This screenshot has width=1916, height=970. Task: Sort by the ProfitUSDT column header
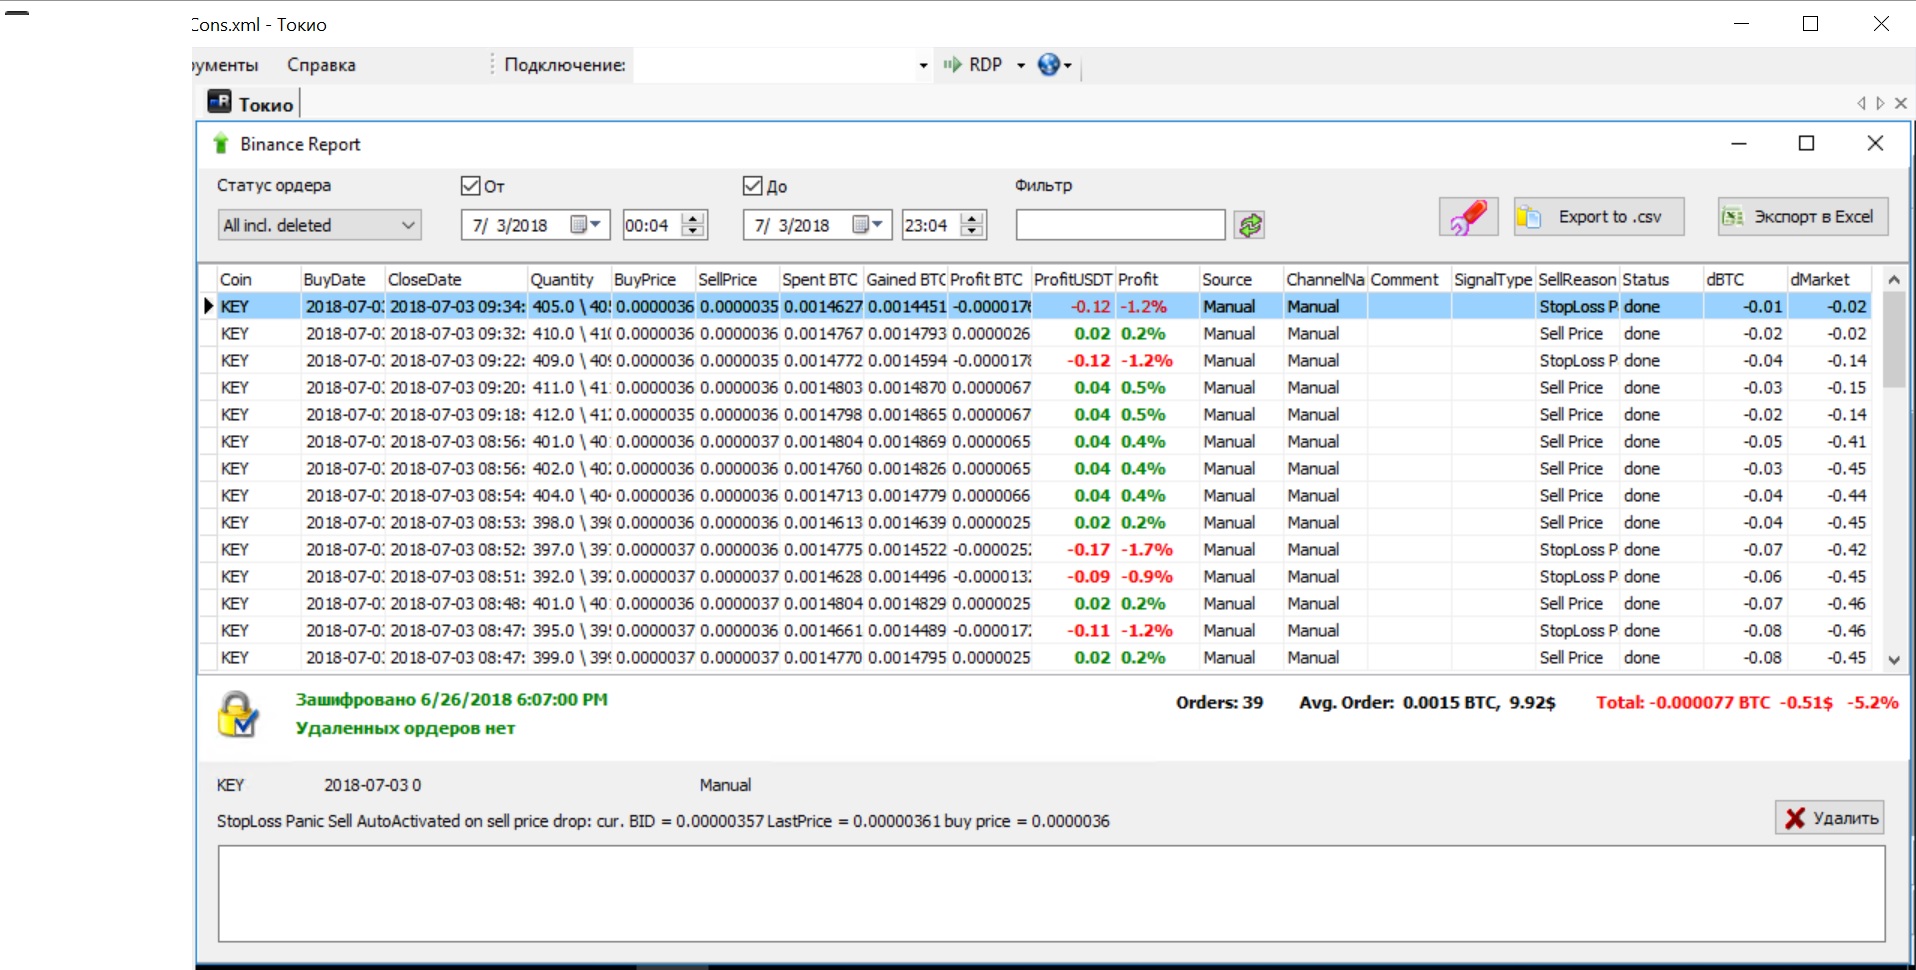tap(1072, 280)
